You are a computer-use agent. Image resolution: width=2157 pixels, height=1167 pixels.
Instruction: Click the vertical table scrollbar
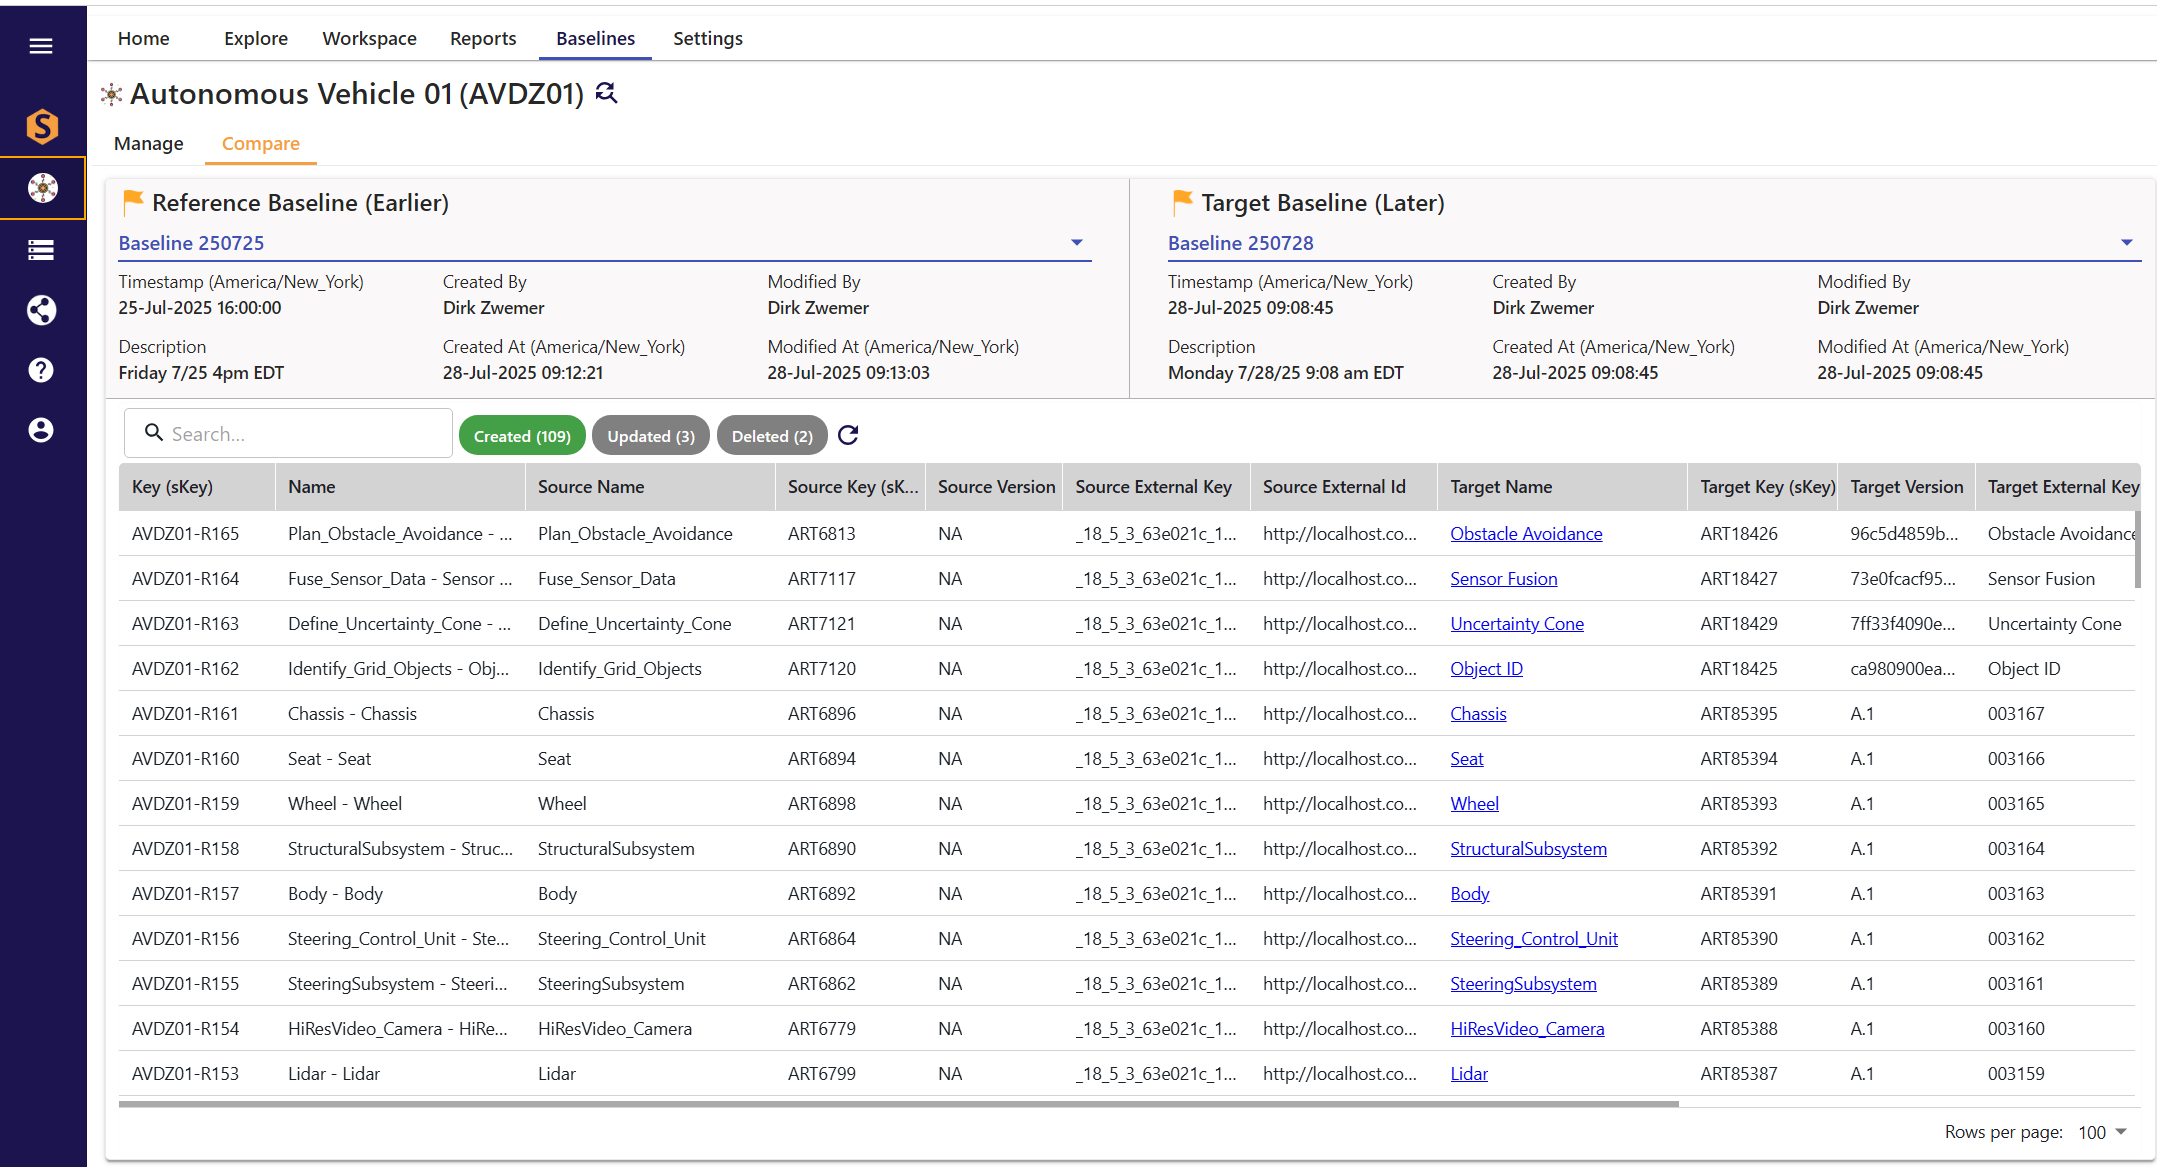pyautogui.click(x=2138, y=550)
